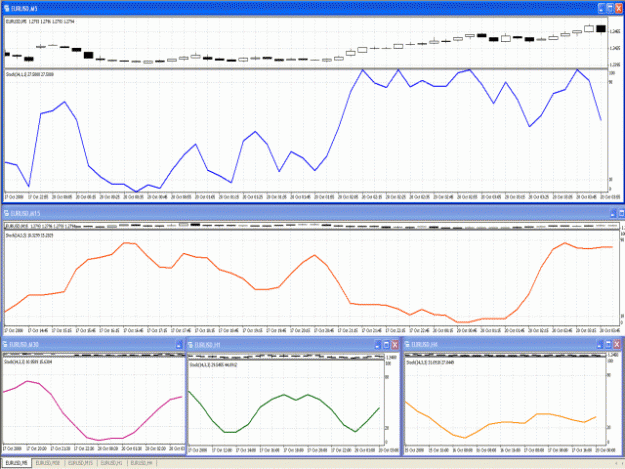Maximize the EURUSD,H1 chart window
The height and width of the screenshot is (469, 625).
click(386, 345)
